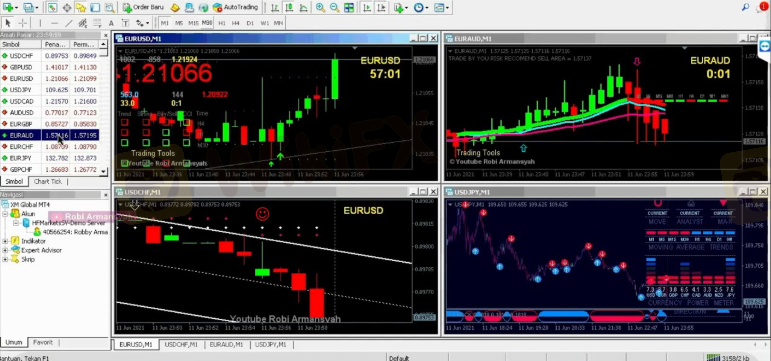Toggle the AutoTrading button
771x361 pixels.
pos(235,7)
